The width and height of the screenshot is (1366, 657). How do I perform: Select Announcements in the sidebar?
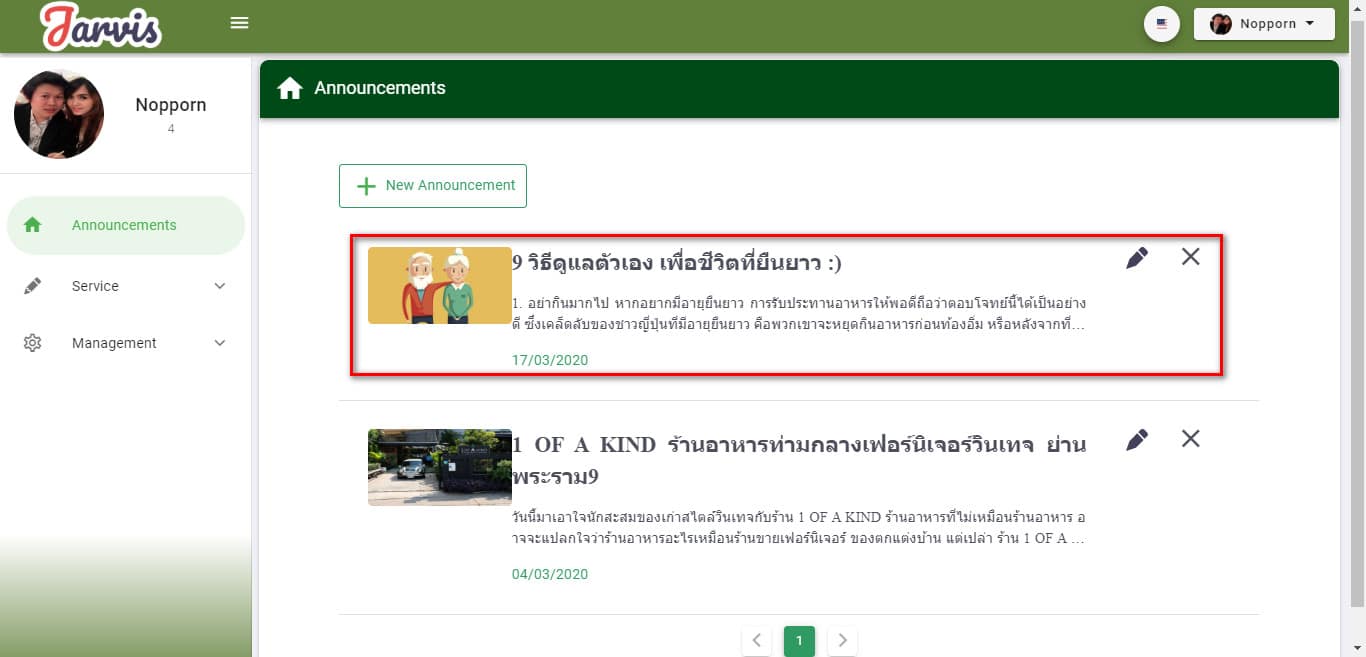point(125,226)
